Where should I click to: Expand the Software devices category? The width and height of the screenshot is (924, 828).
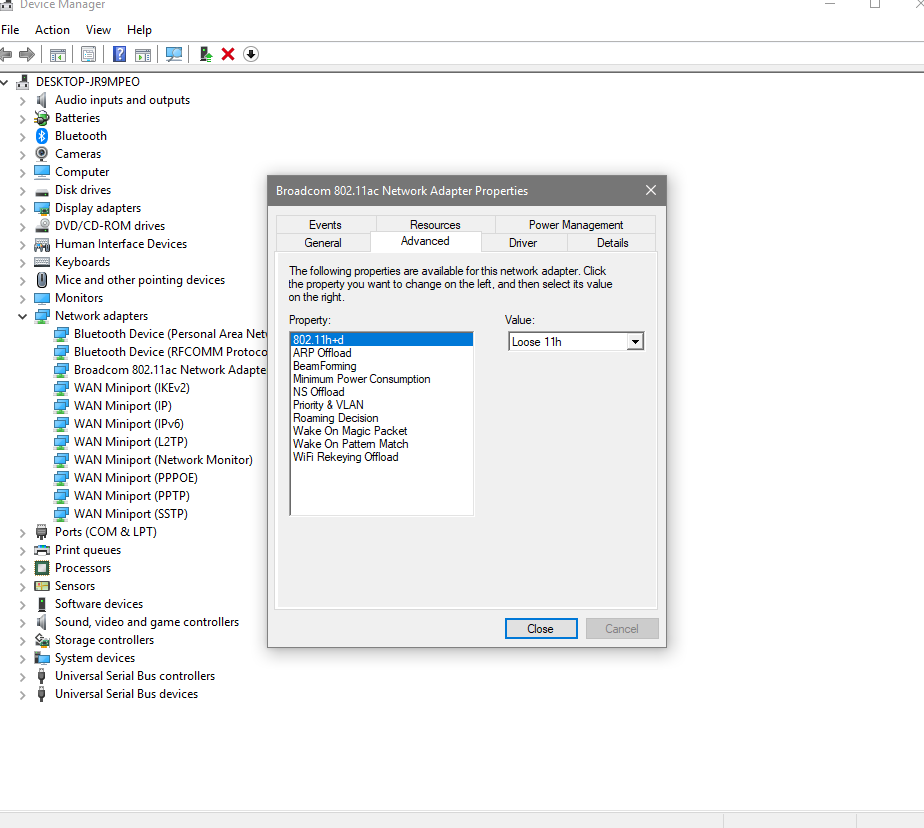coord(22,605)
